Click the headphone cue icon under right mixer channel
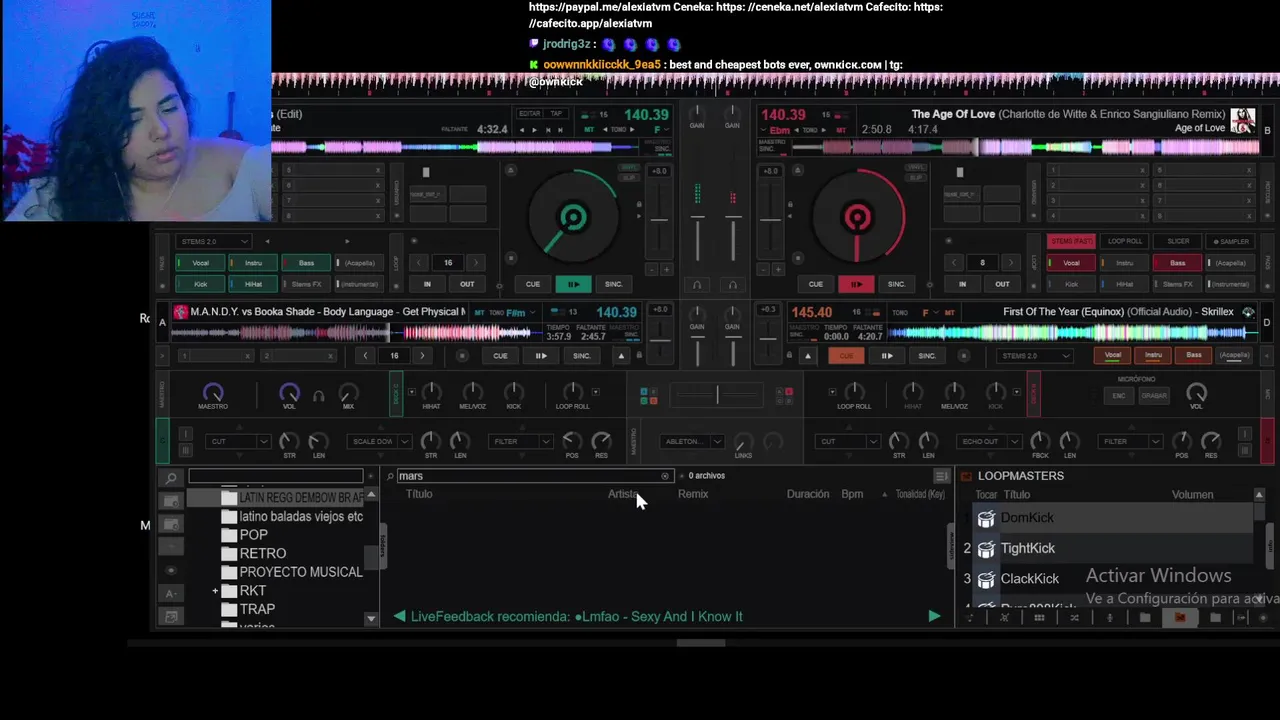This screenshot has height=720, width=1280. [x=732, y=284]
